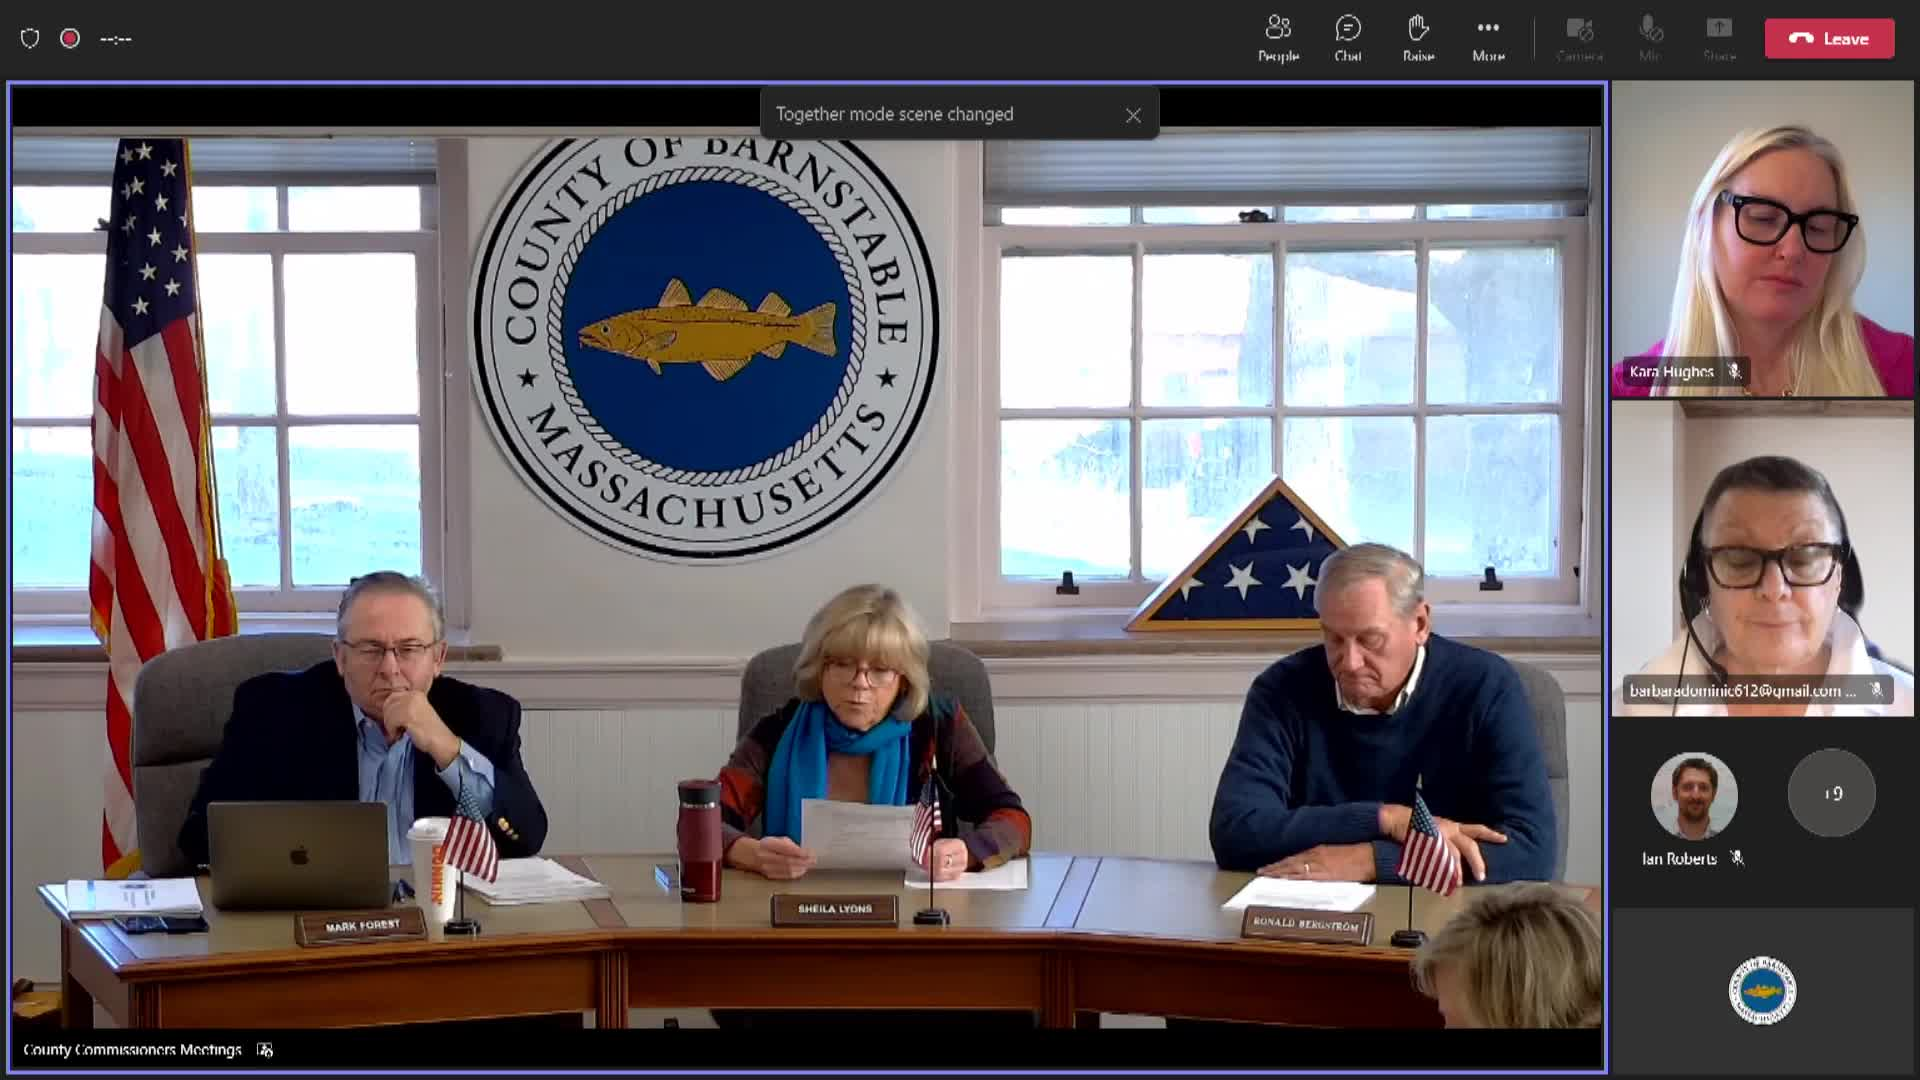Select Ian Roberts's profile picture

pos(1694,795)
